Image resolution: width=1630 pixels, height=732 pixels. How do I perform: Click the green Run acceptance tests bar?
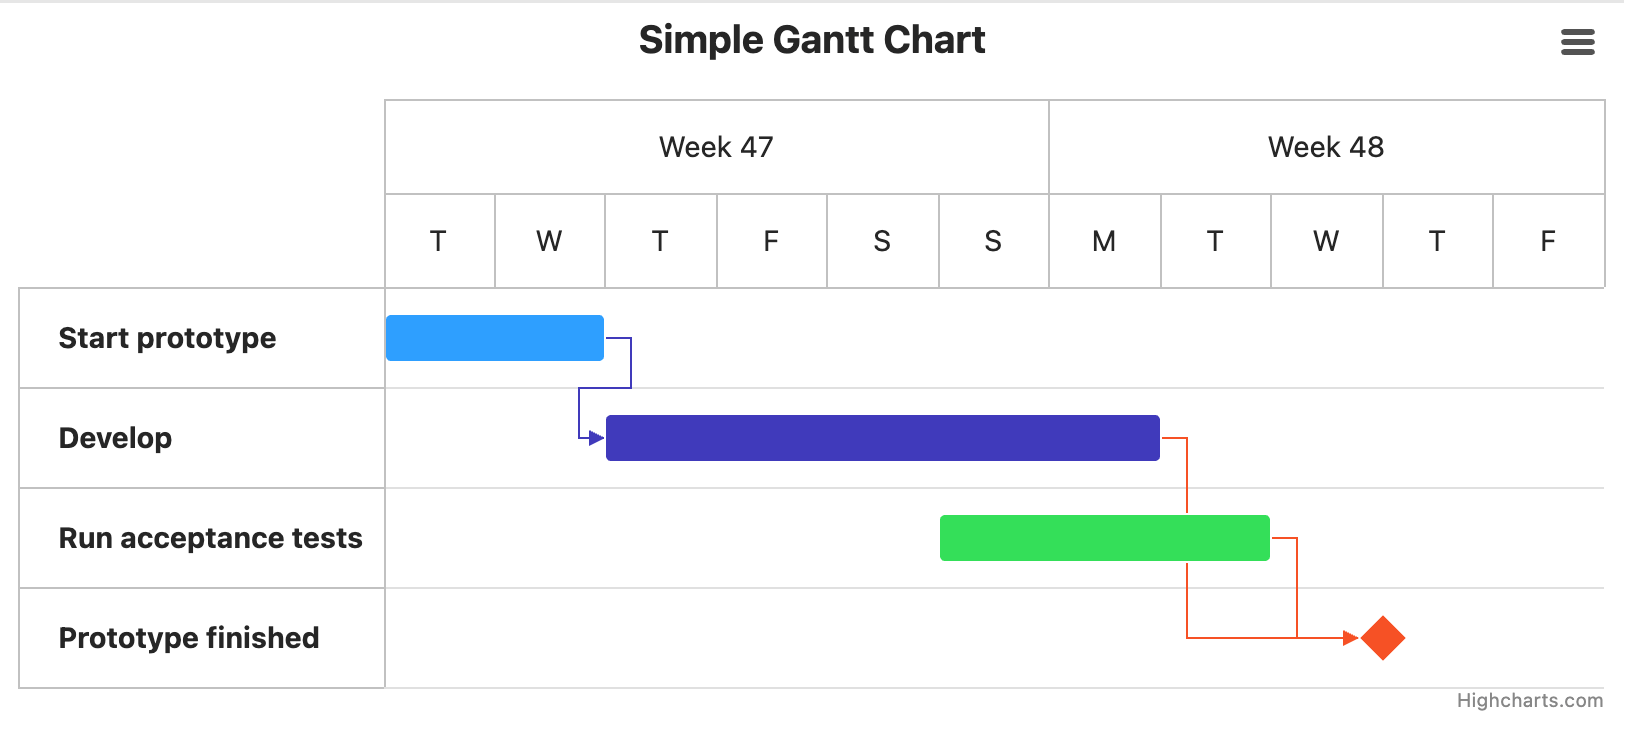1104,537
